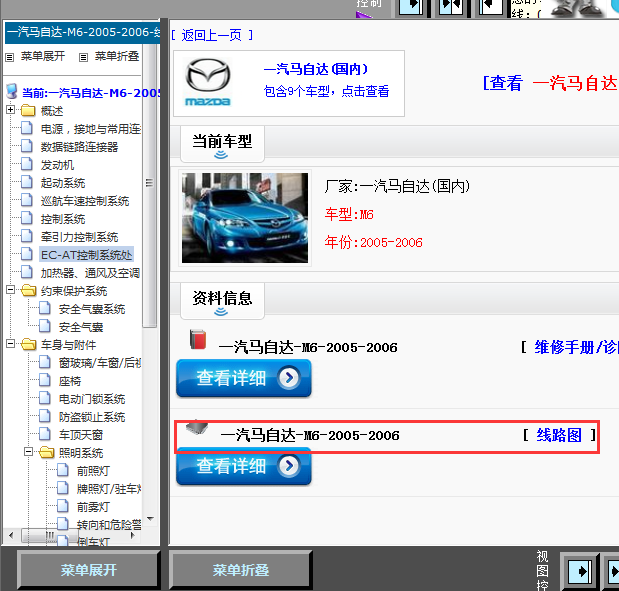The height and width of the screenshot is (591, 619).
Task: Click folder icon of 照明系统
Action: [46, 452]
